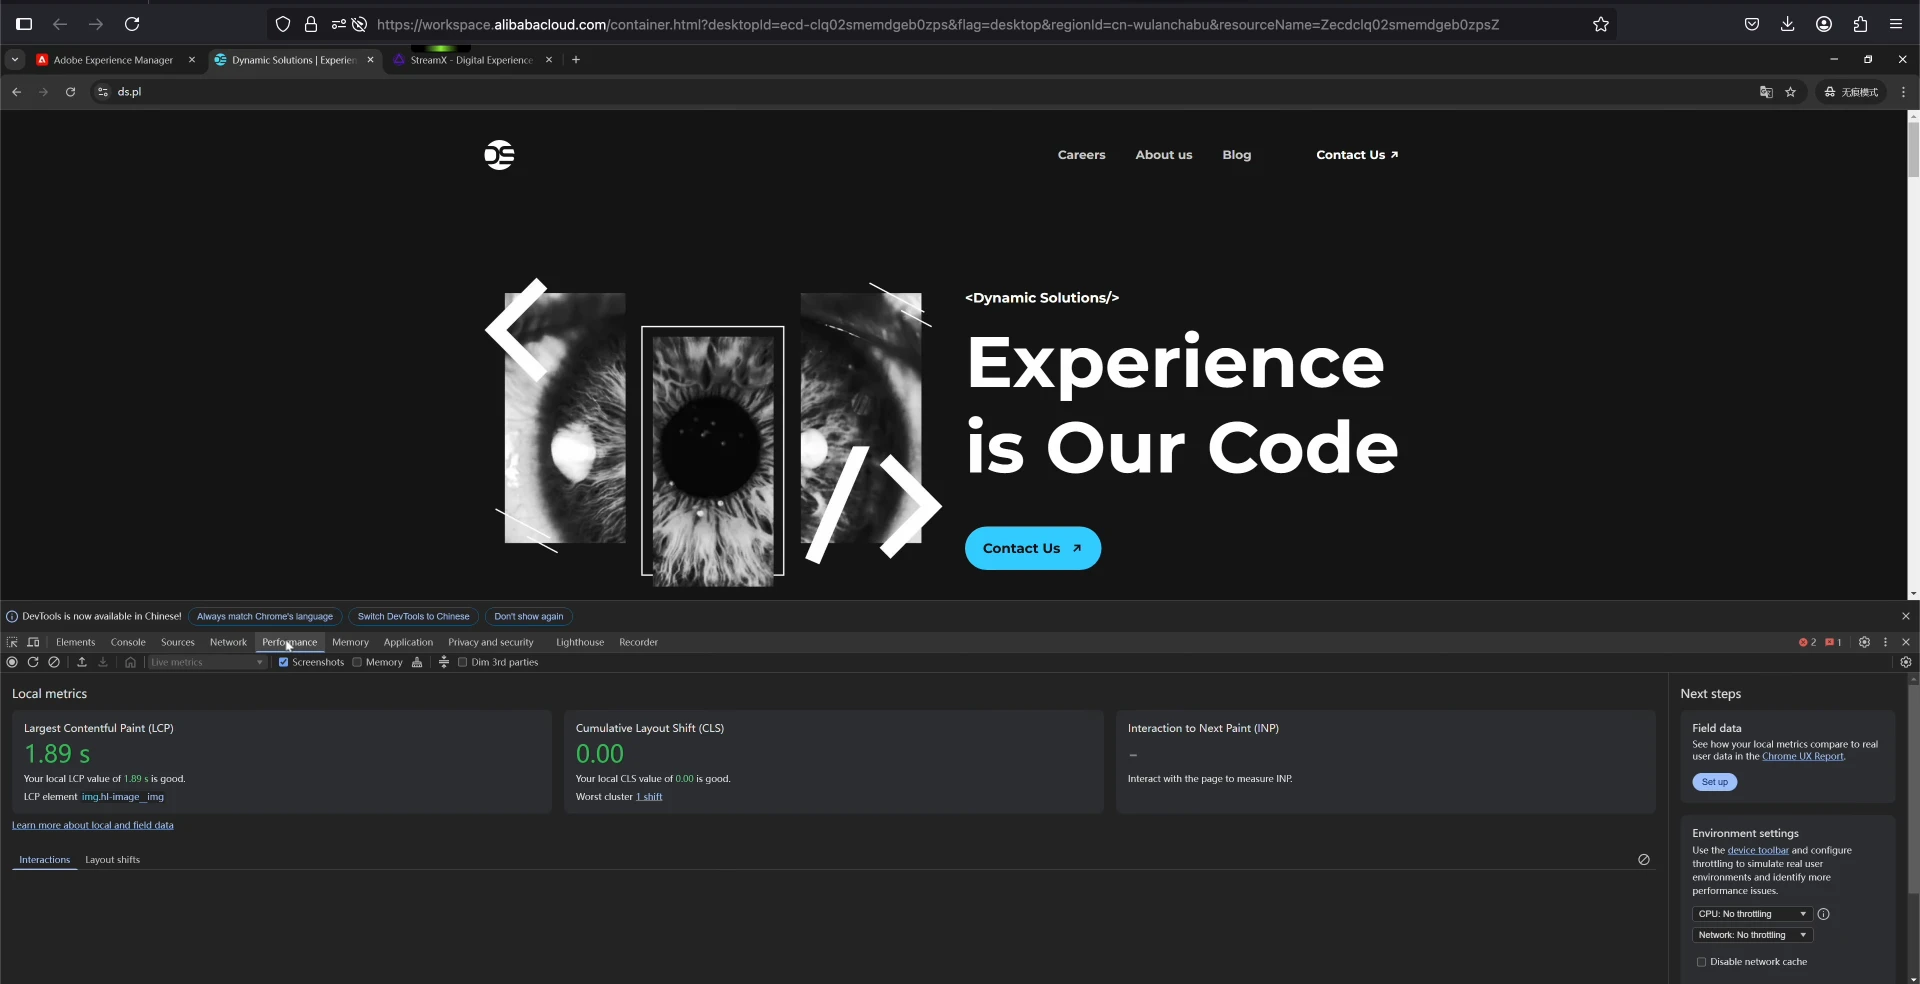Image resolution: width=1920 pixels, height=984 pixels.
Task: Click the Set up field data button
Action: (1714, 782)
